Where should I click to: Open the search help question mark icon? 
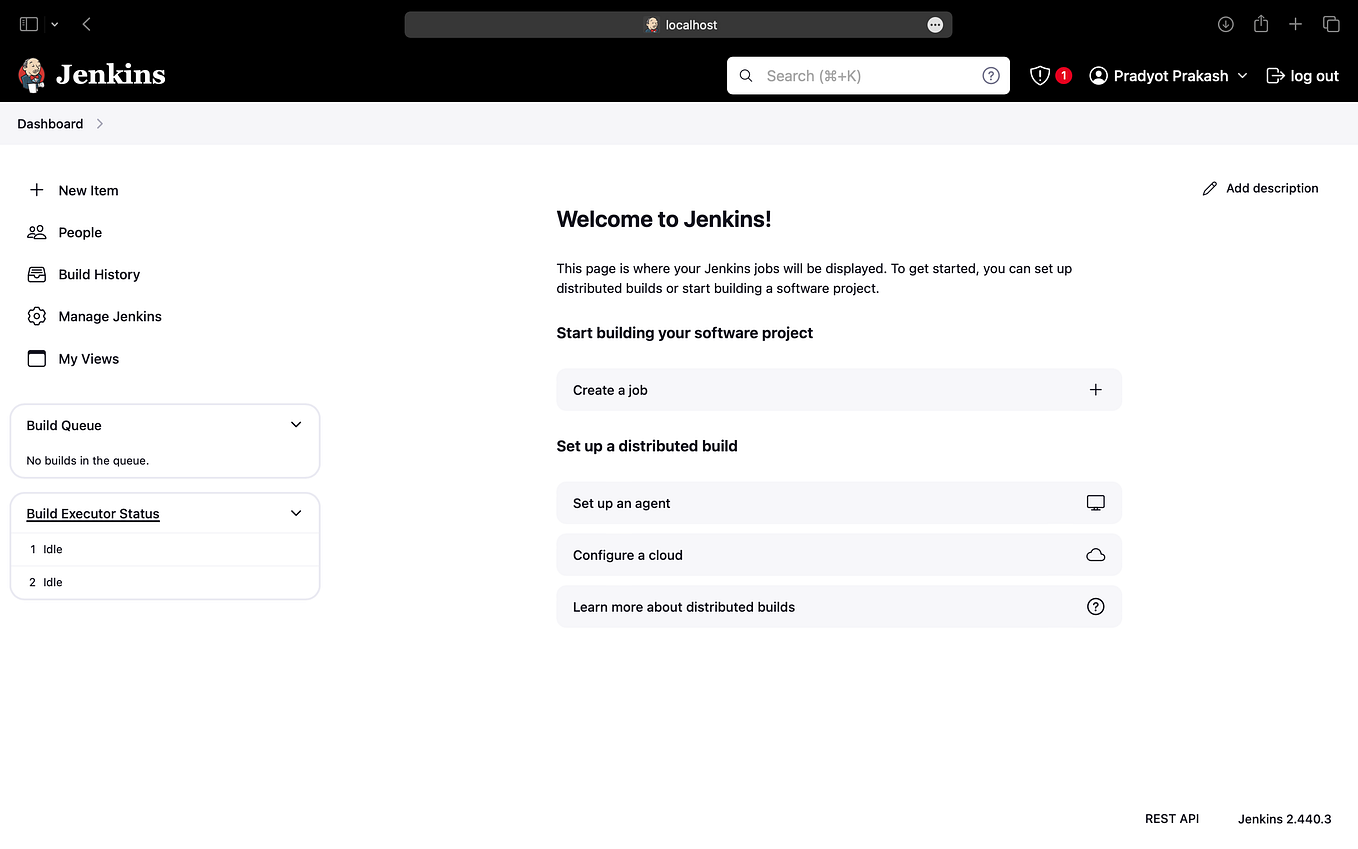990,75
